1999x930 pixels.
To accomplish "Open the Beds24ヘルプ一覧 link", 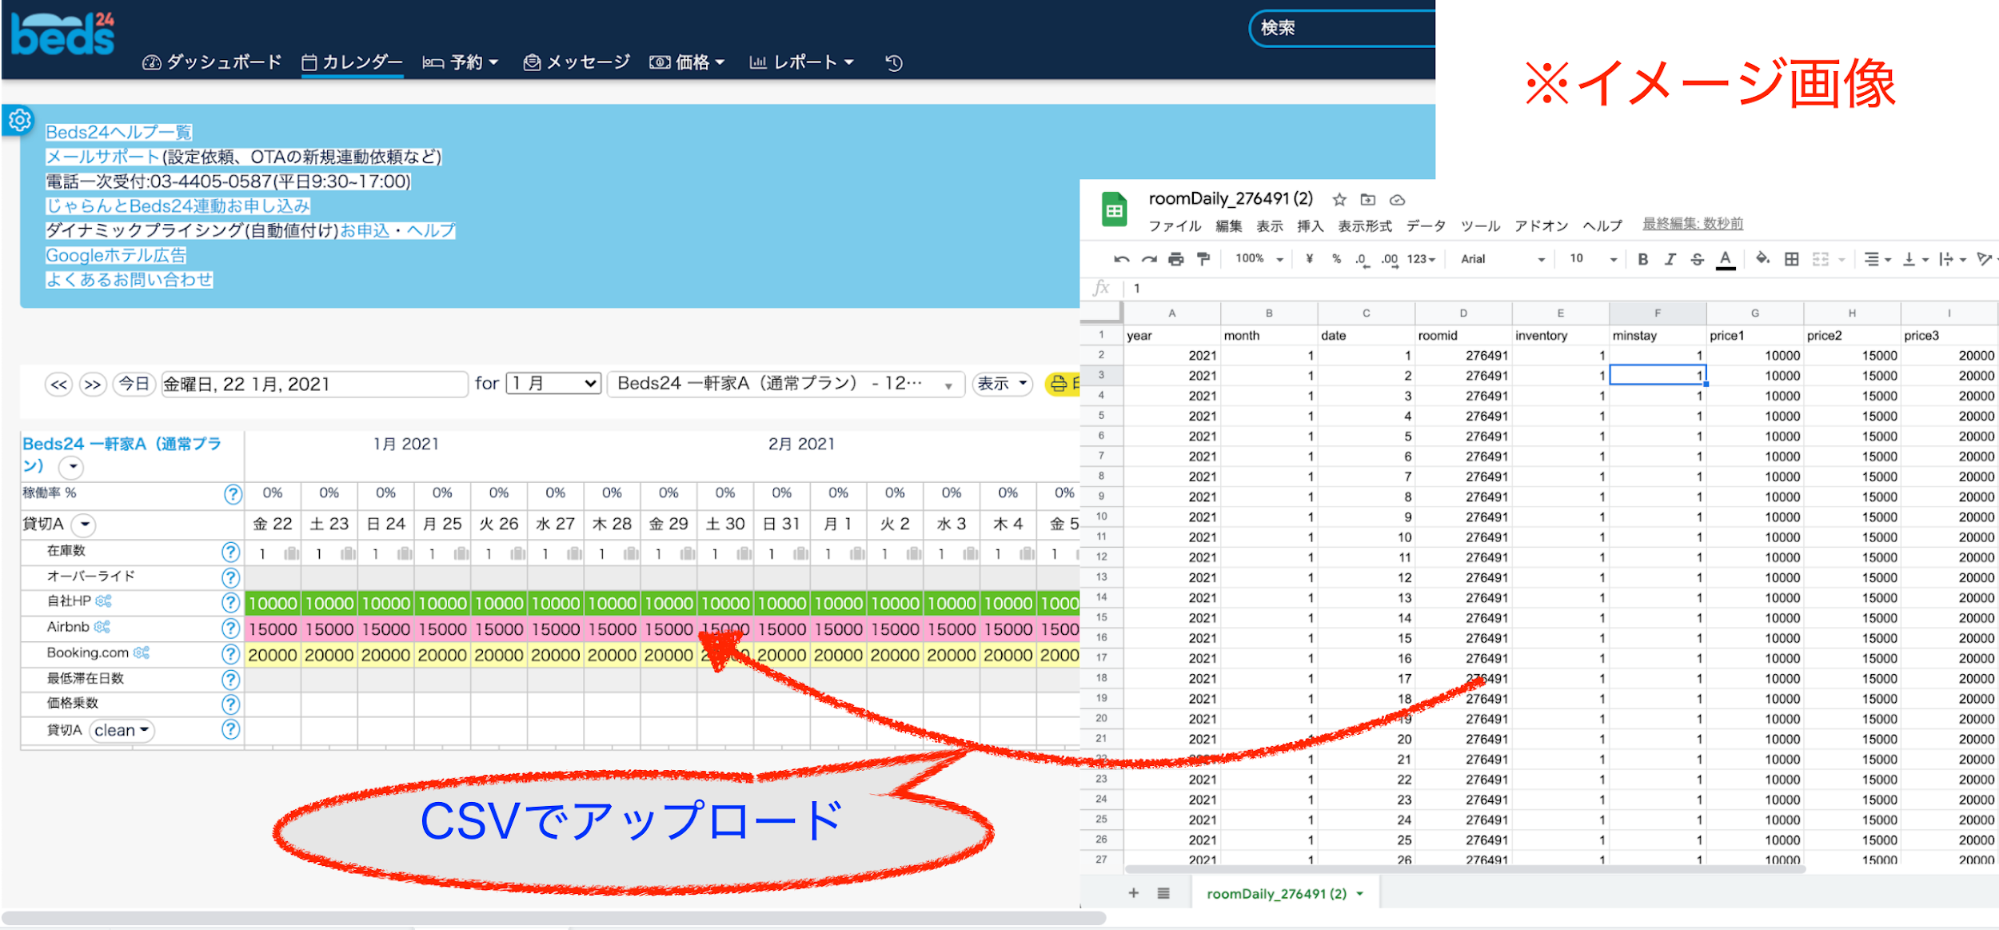I will pos(118,132).
